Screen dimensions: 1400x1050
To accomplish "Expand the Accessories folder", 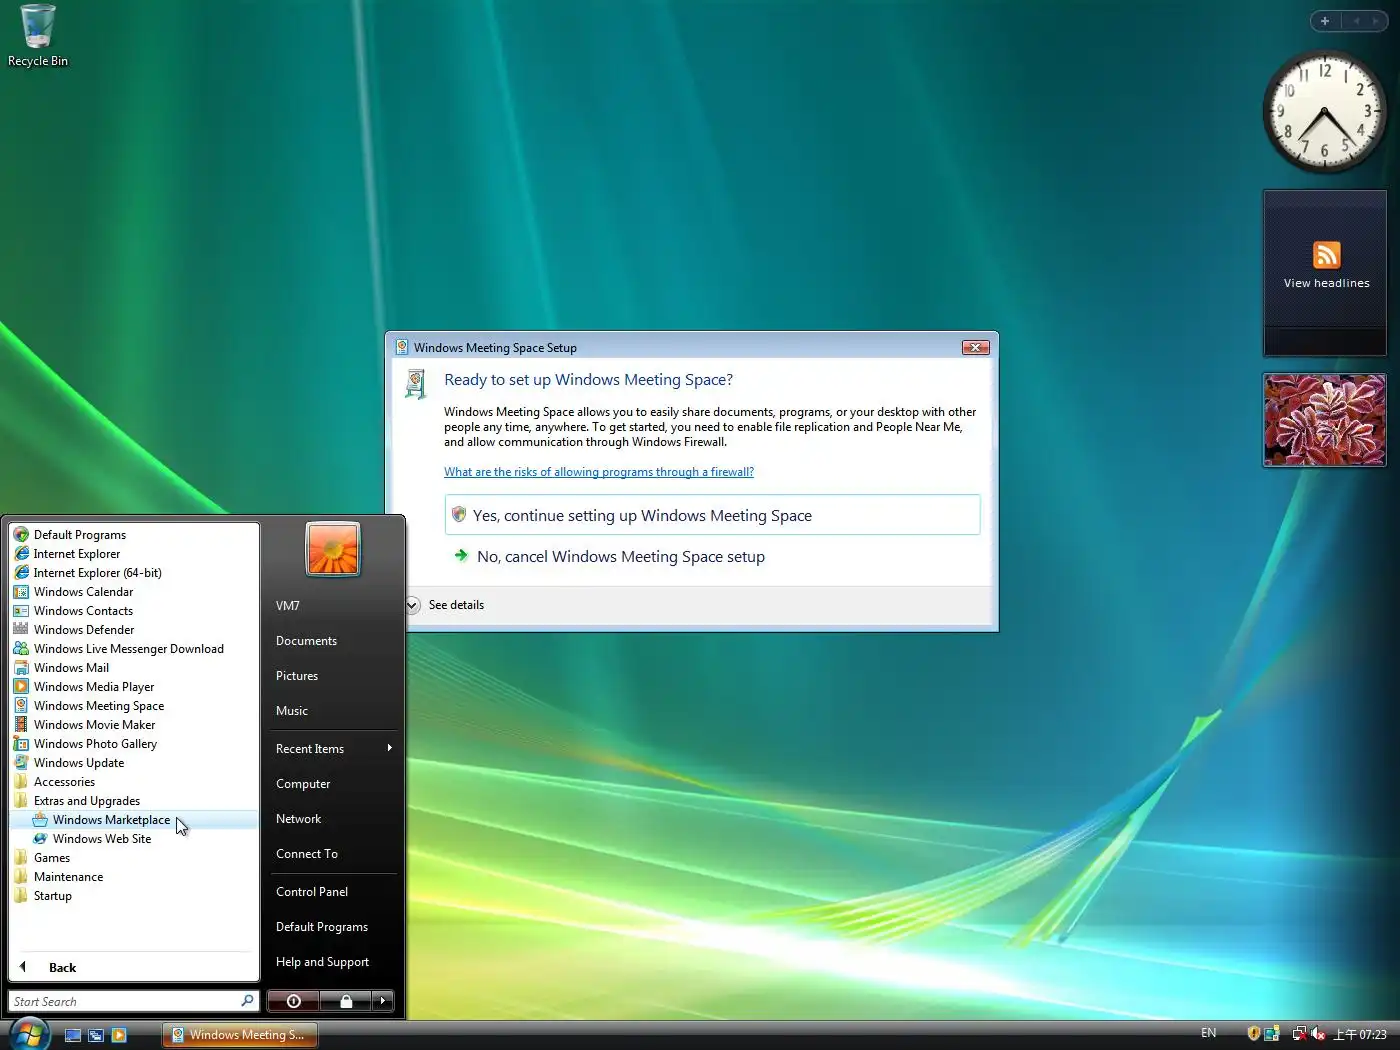I will pyautogui.click(x=134, y=782).
